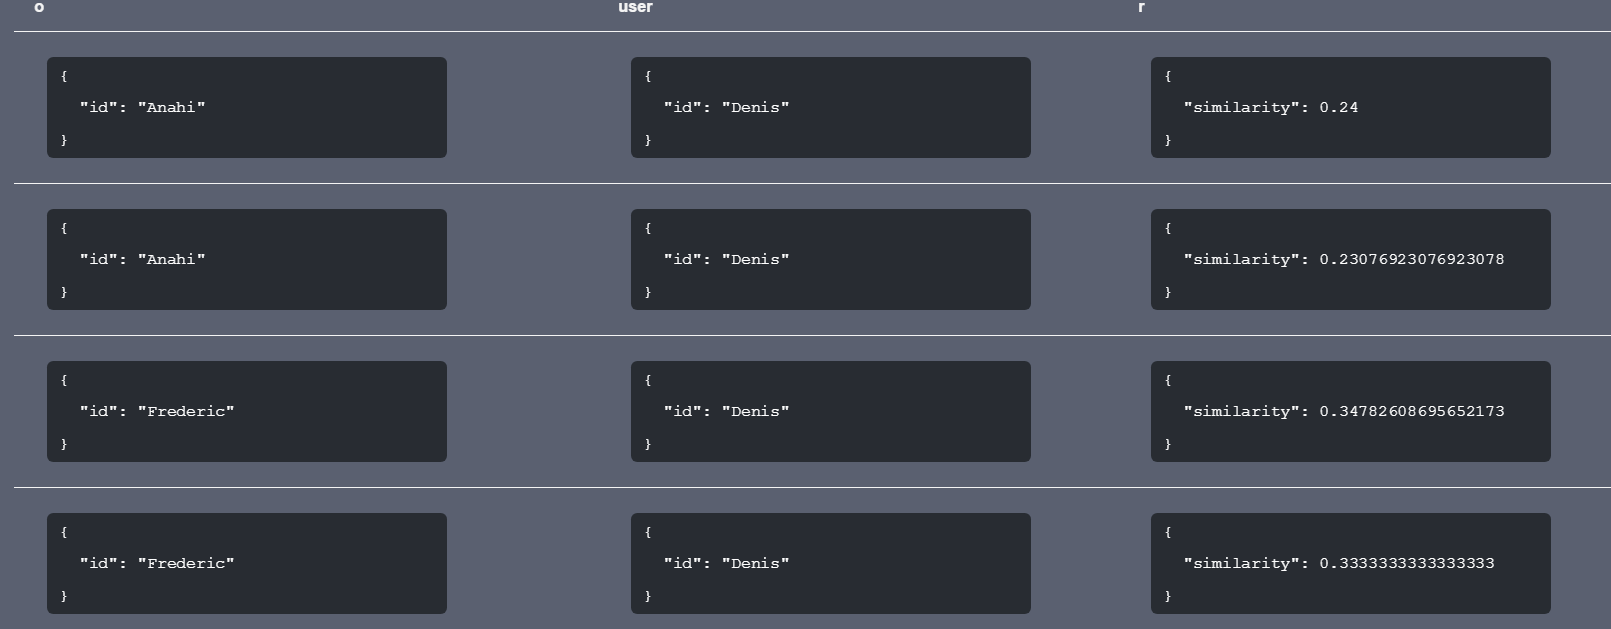The image size is (1611, 629).
Task: Click Denis cell in third row
Action: pyautogui.click(x=831, y=411)
